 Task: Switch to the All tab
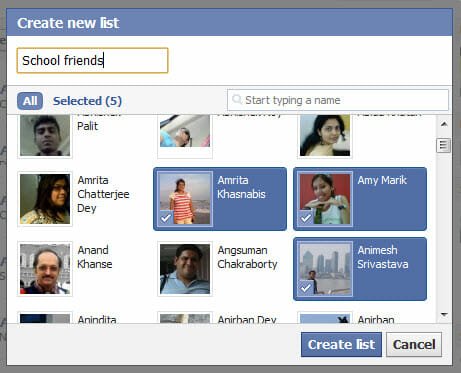[30, 101]
